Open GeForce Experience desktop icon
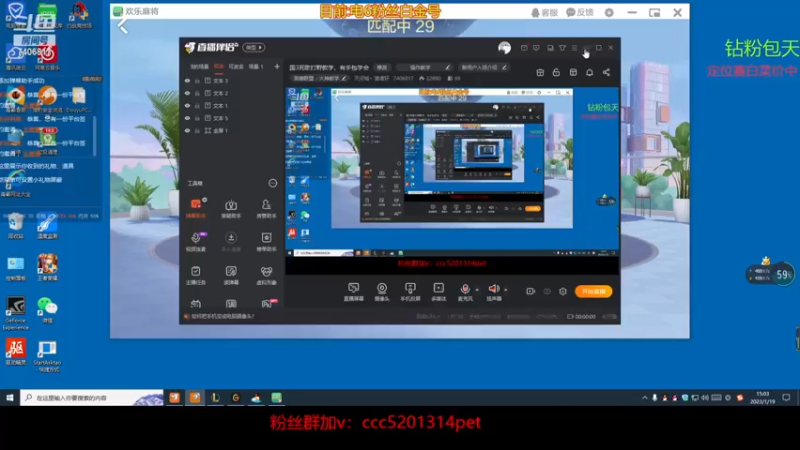800x450 pixels. (x=16, y=314)
